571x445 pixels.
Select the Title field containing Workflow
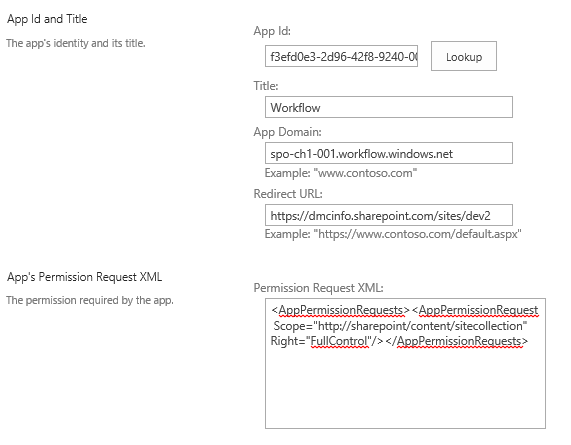point(389,107)
